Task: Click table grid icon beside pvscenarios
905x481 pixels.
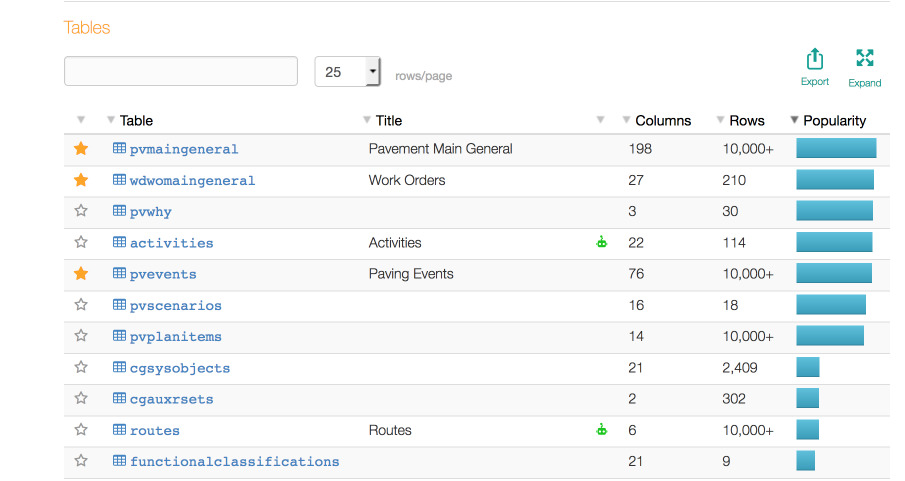Action: pos(119,305)
